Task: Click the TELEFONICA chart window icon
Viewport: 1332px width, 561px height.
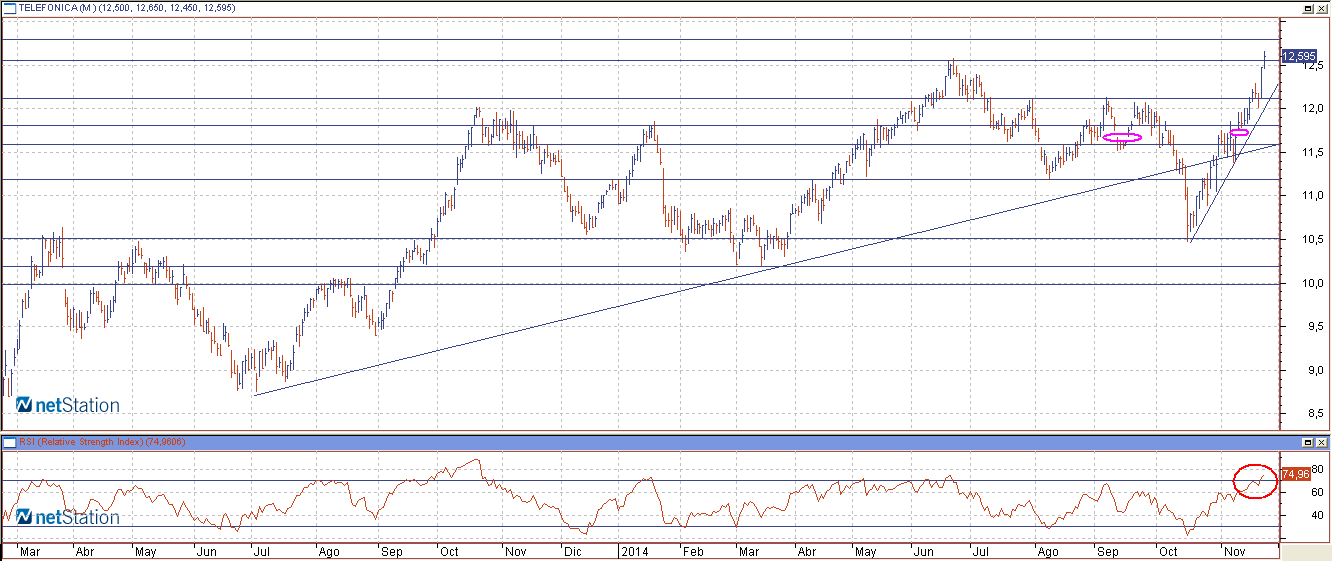Action: tap(9, 7)
